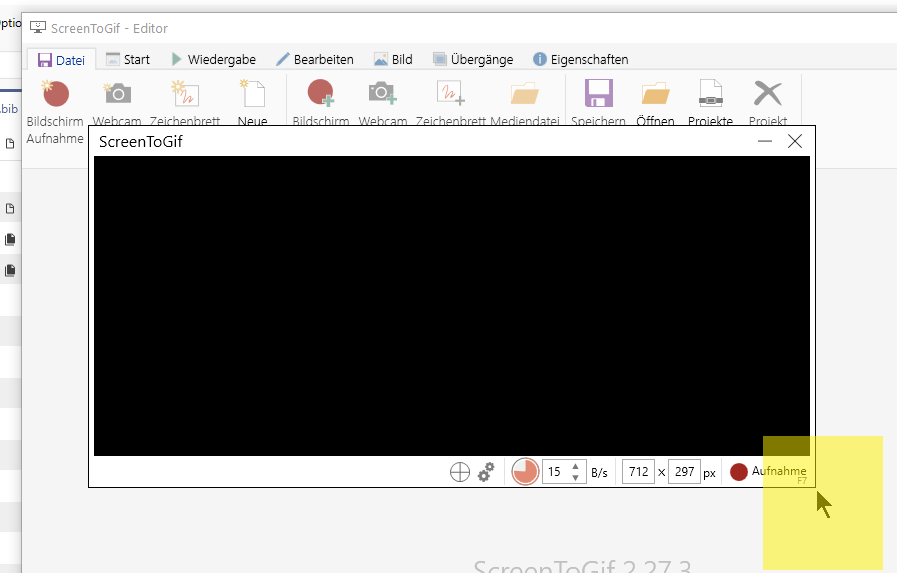Viewport: 897px width, 573px height.
Task: Open the Eigenschaften tab
Action: pyautogui.click(x=581, y=59)
